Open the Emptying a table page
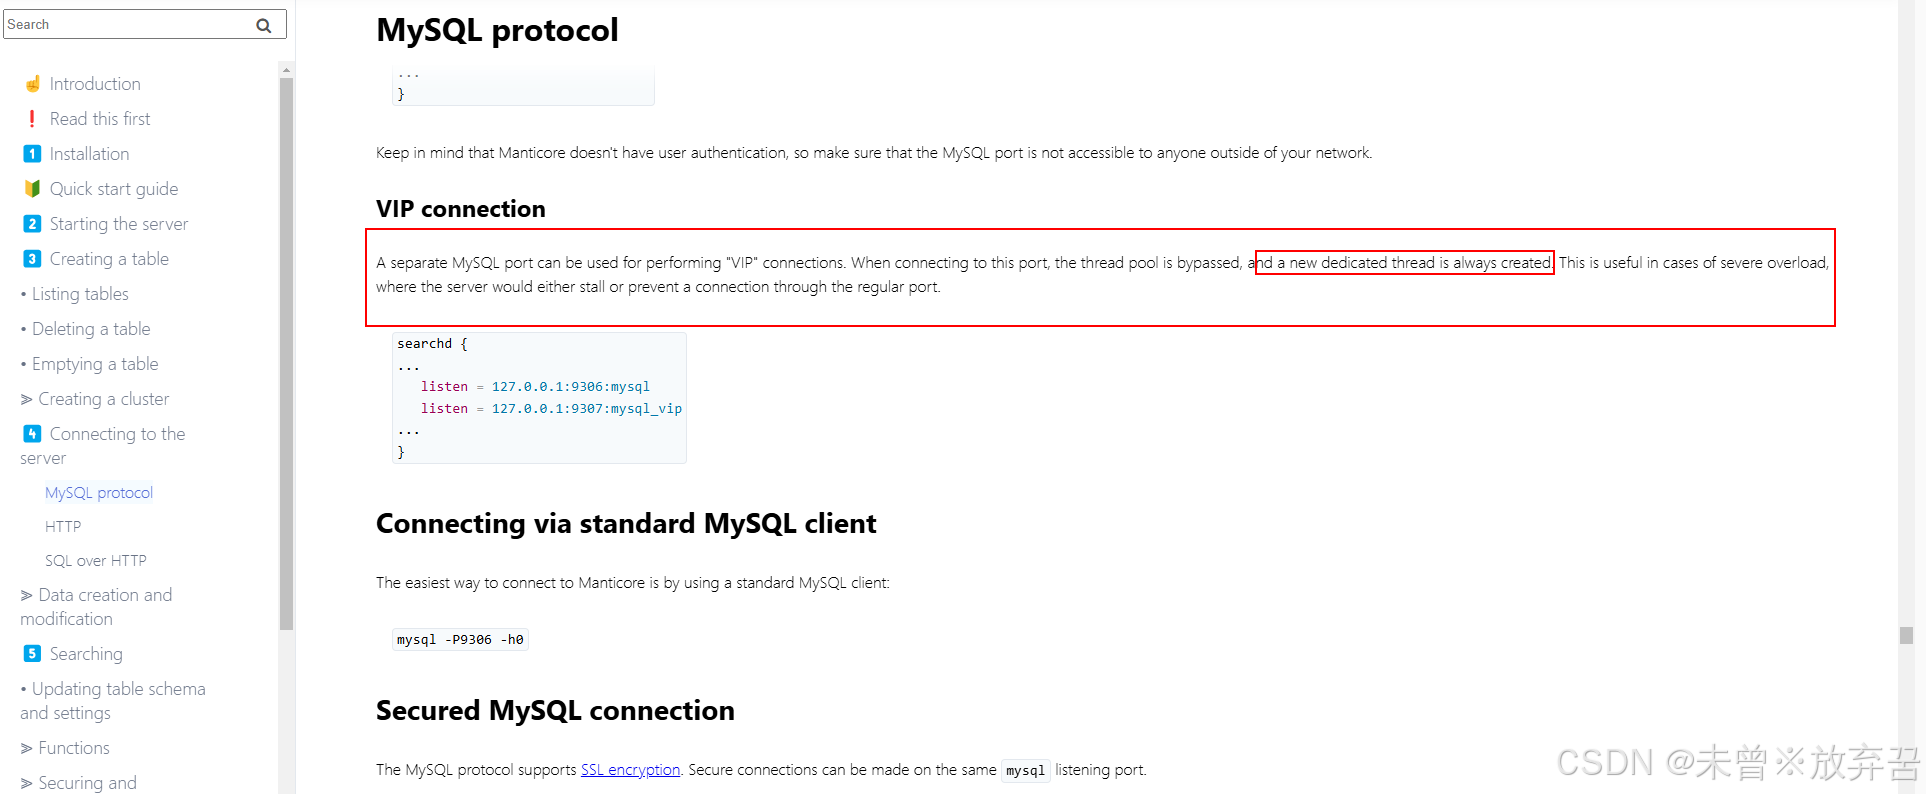 pyautogui.click(x=95, y=364)
